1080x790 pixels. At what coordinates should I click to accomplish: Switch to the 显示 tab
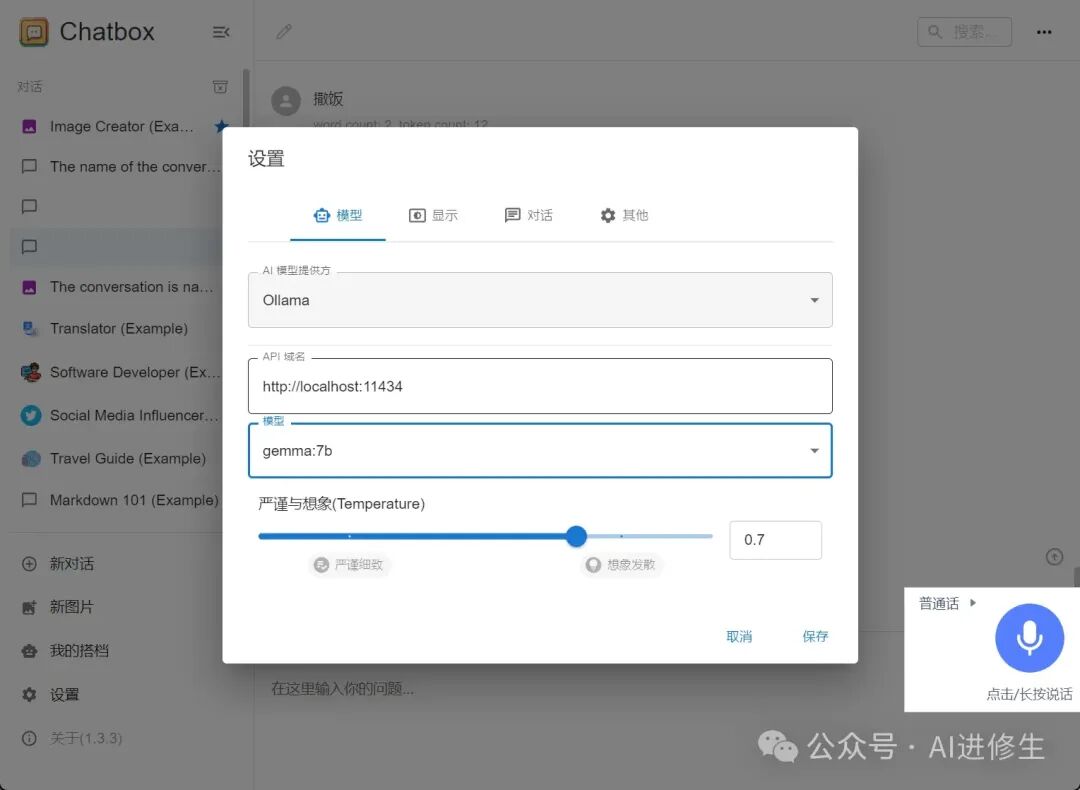433,216
